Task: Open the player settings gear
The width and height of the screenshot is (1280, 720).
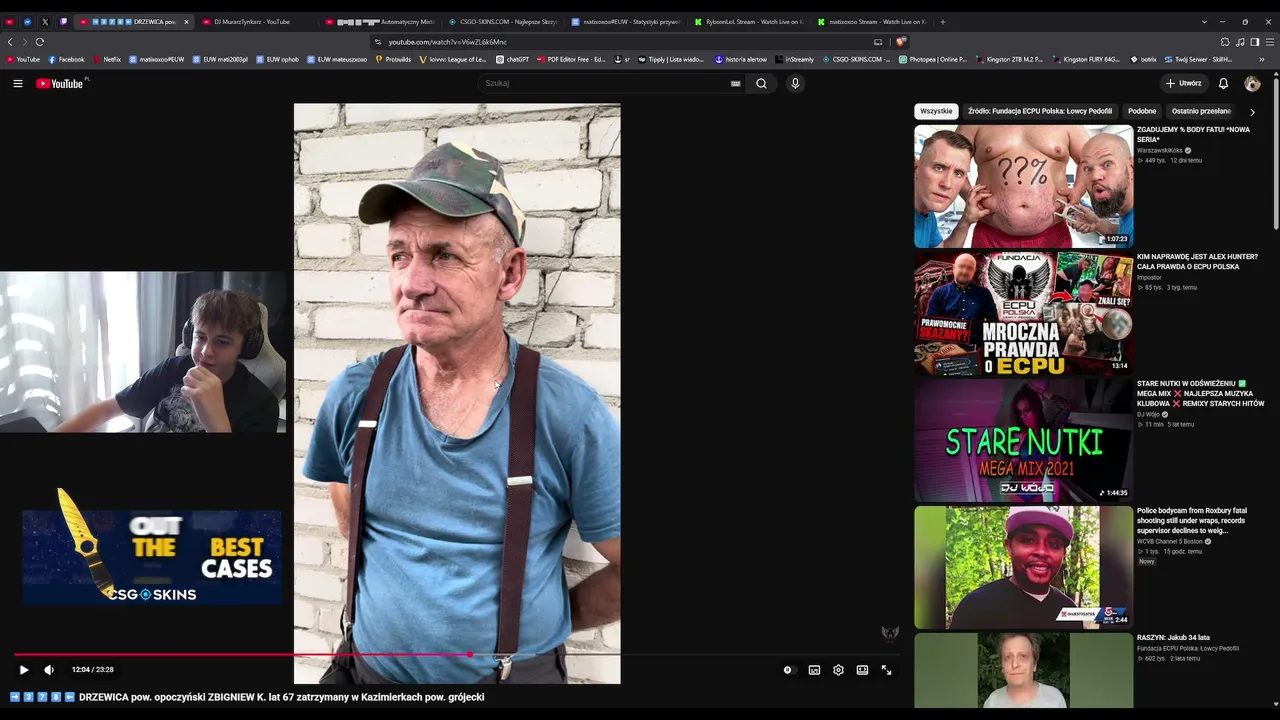Action: coord(838,670)
